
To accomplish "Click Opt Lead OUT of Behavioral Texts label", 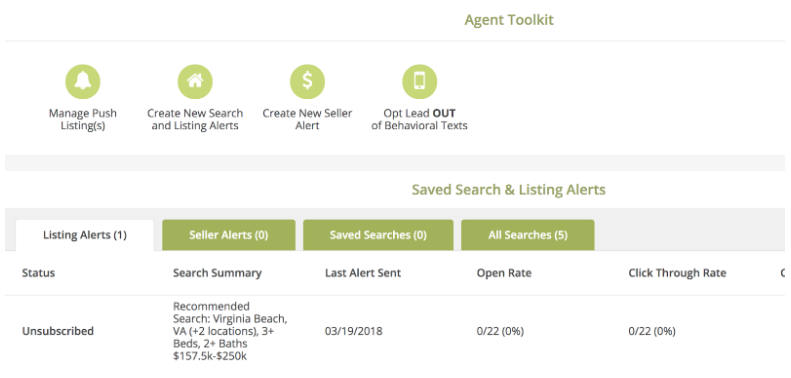I will pos(419,119).
